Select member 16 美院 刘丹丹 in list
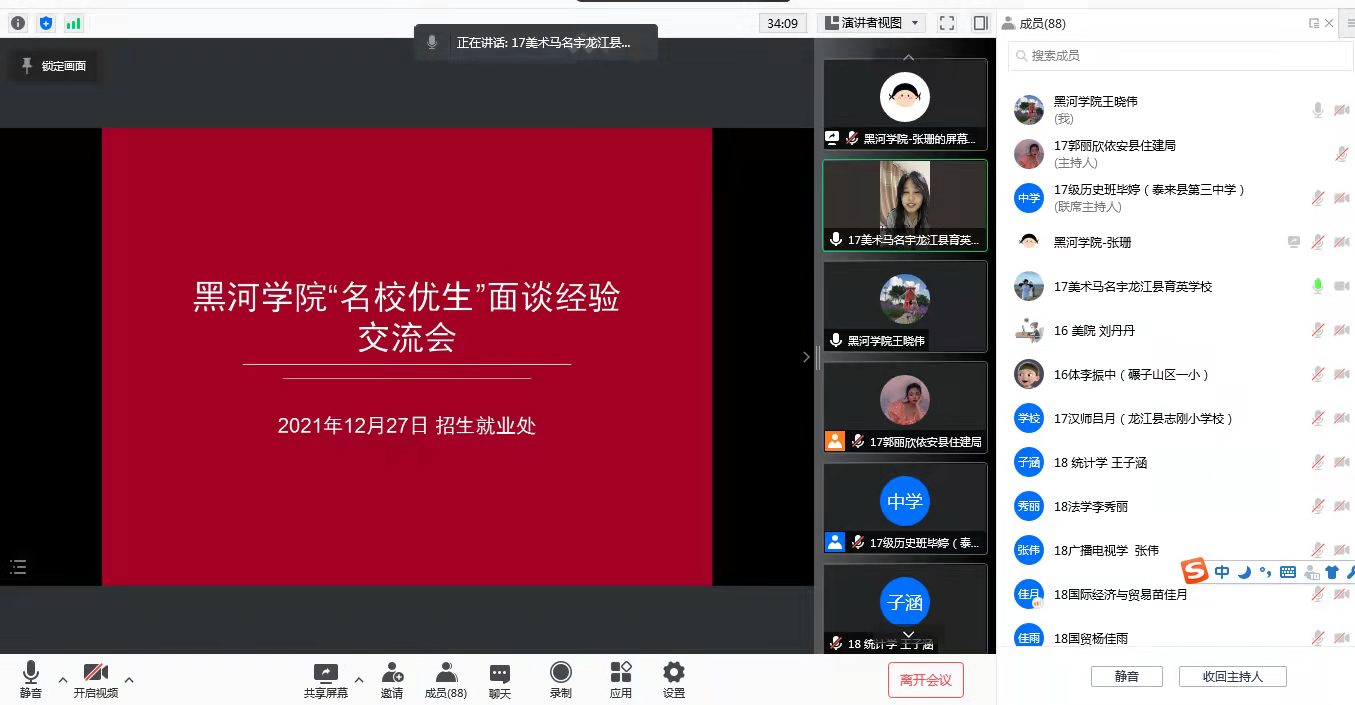The image size is (1355, 705). click(x=1094, y=331)
